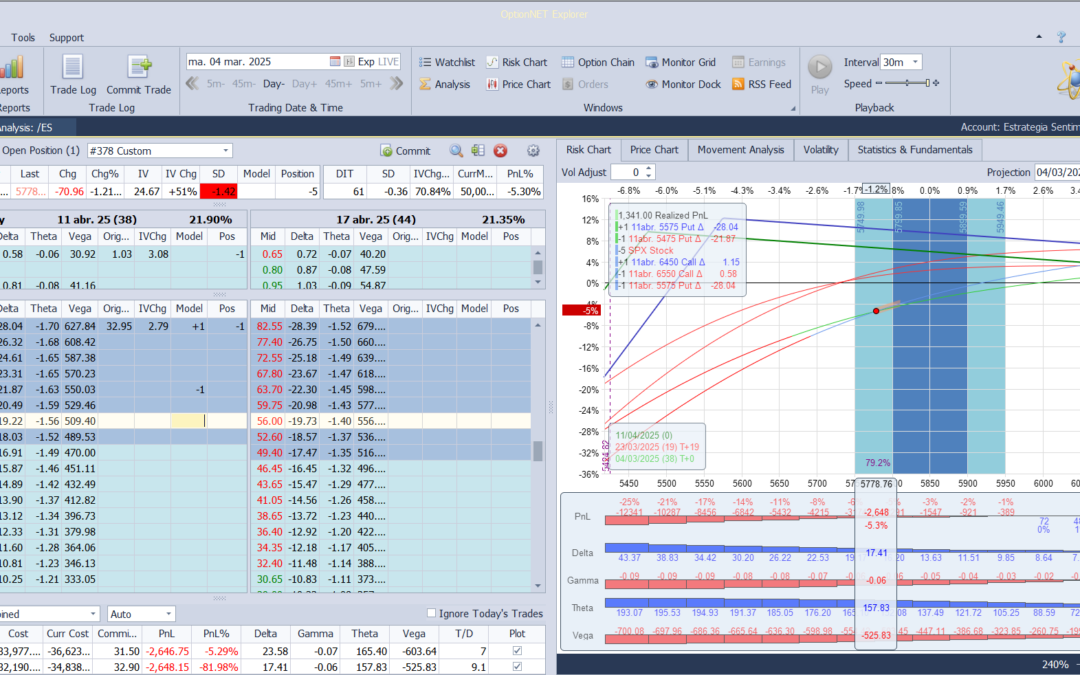Open the Tools menu
The height and width of the screenshot is (675, 1080).
(x=23, y=37)
